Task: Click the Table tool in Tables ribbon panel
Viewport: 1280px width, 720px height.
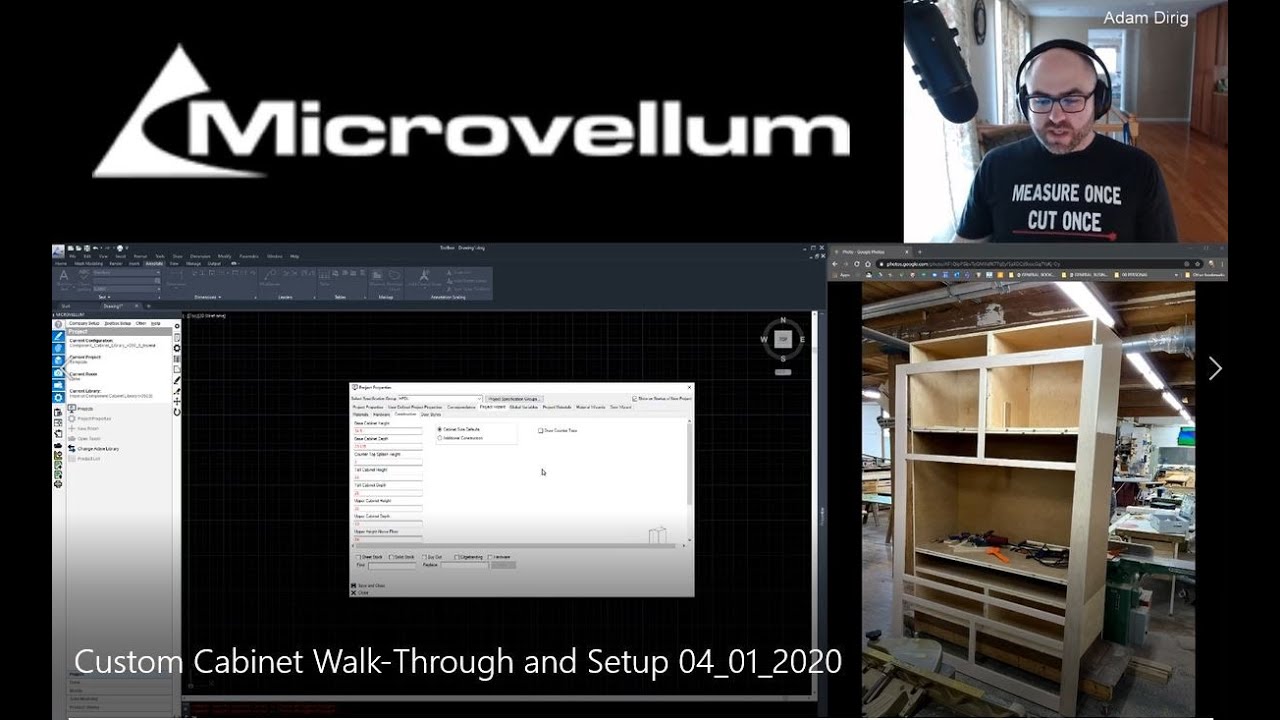Action: coord(324,276)
